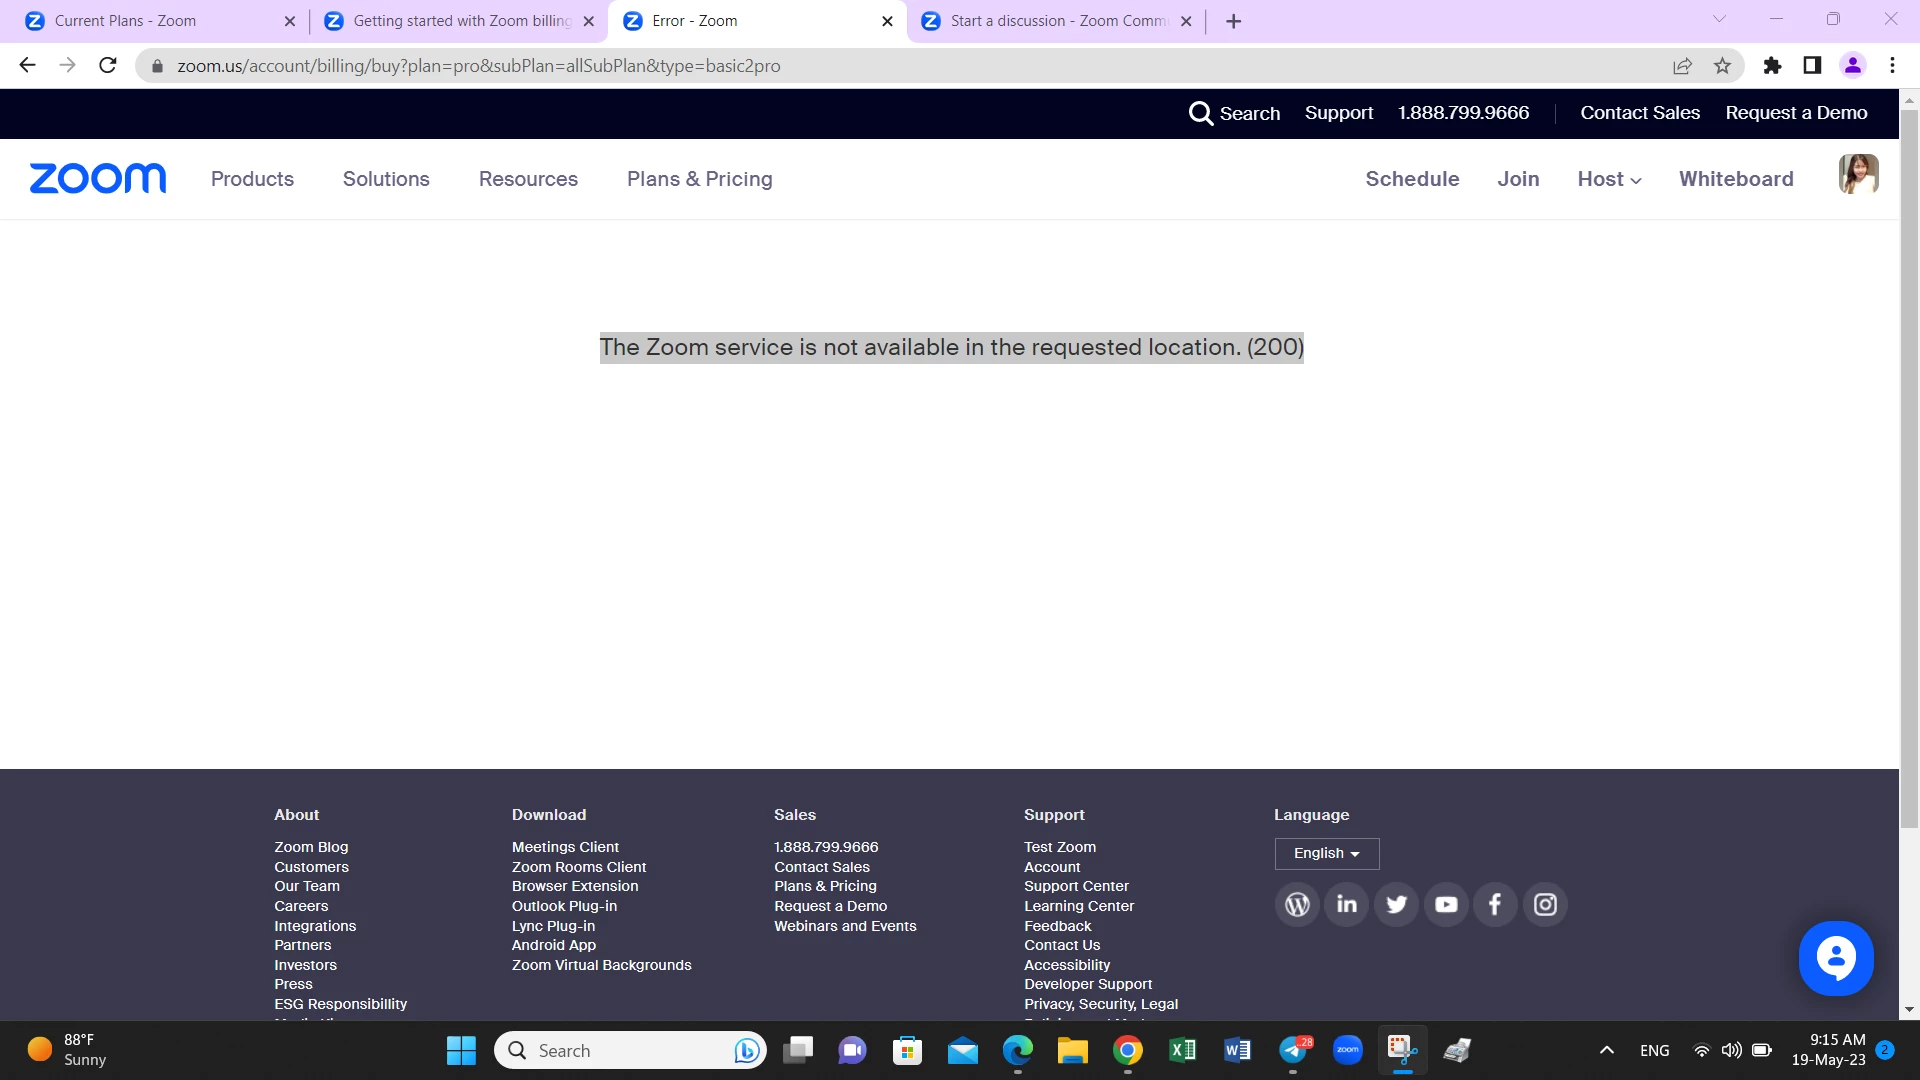Open the user profile avatar menu

pos(1858,175)
